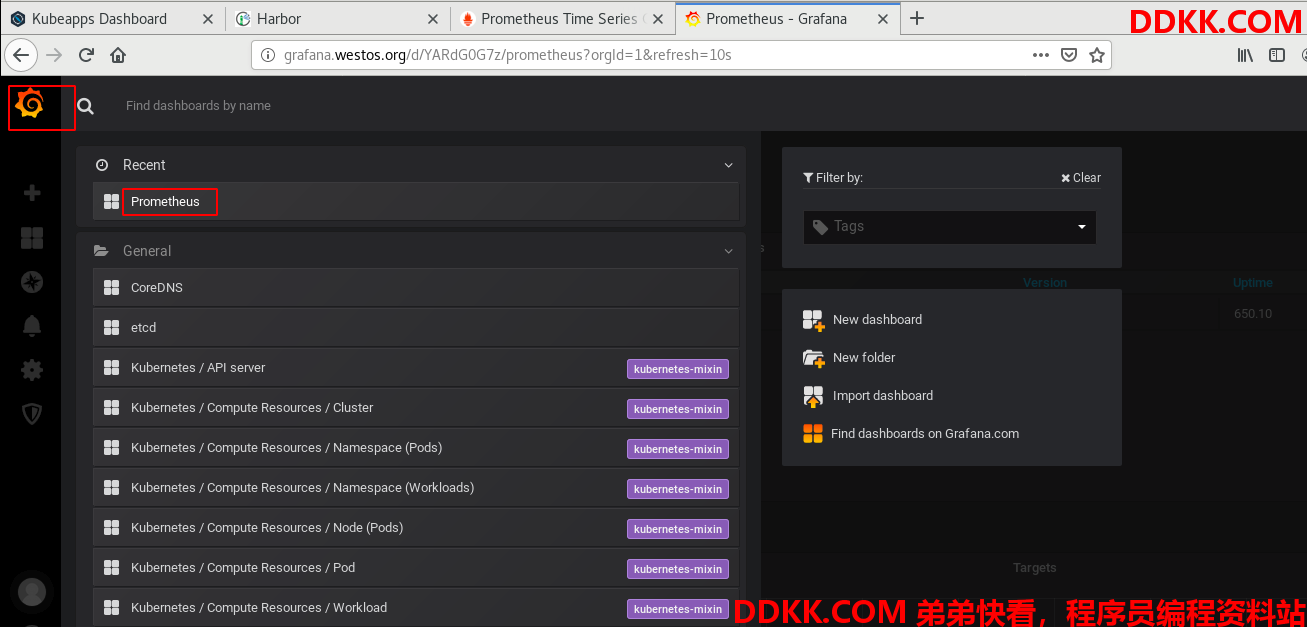Open Compute Resources / Namespace (Pods) dashboard
The width and height of the screenshot is (1307, 627).
tap(416, 448)
